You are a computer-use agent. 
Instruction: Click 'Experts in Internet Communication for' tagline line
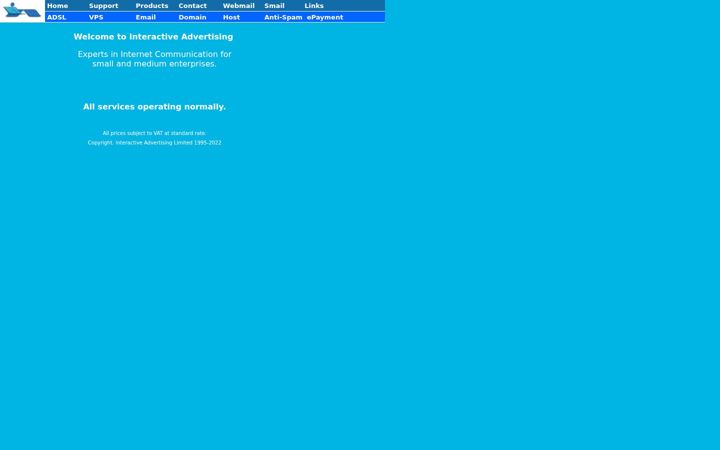(x=154, y=54)
